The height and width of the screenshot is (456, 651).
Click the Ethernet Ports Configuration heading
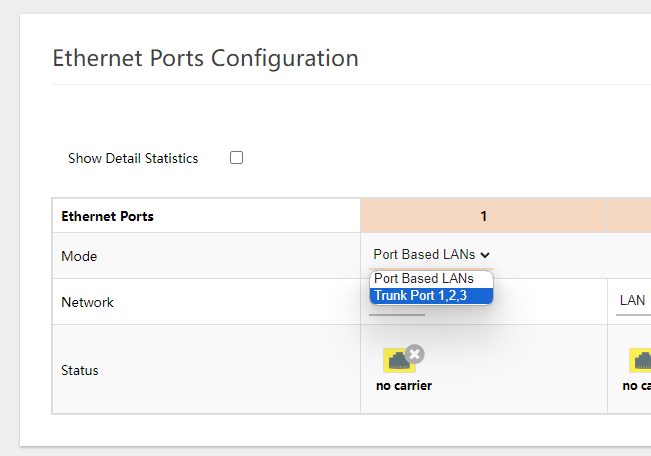(x=205, y=58)
